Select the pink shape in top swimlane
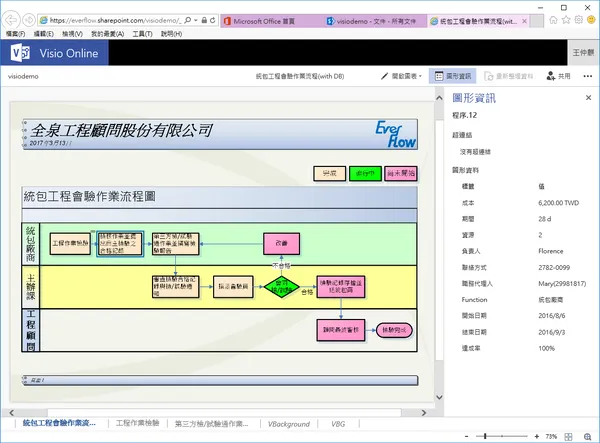 pos(282,243)
